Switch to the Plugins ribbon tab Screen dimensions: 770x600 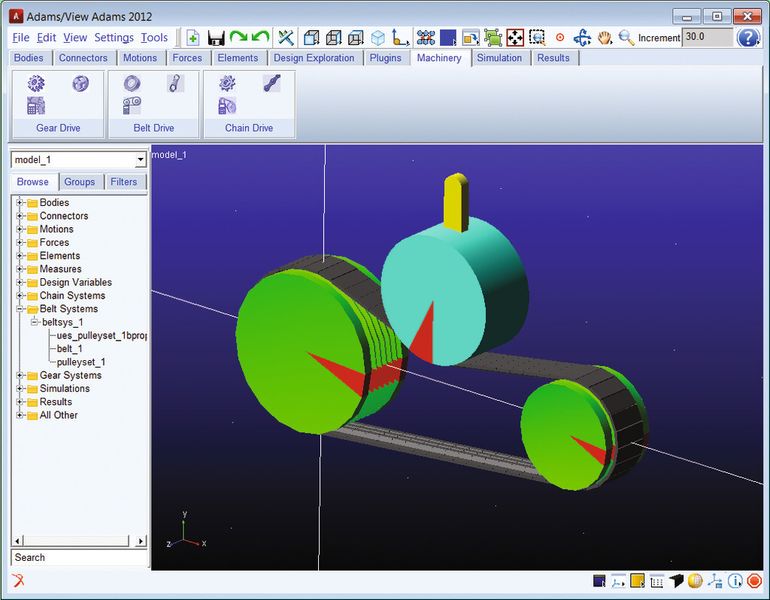385,58
